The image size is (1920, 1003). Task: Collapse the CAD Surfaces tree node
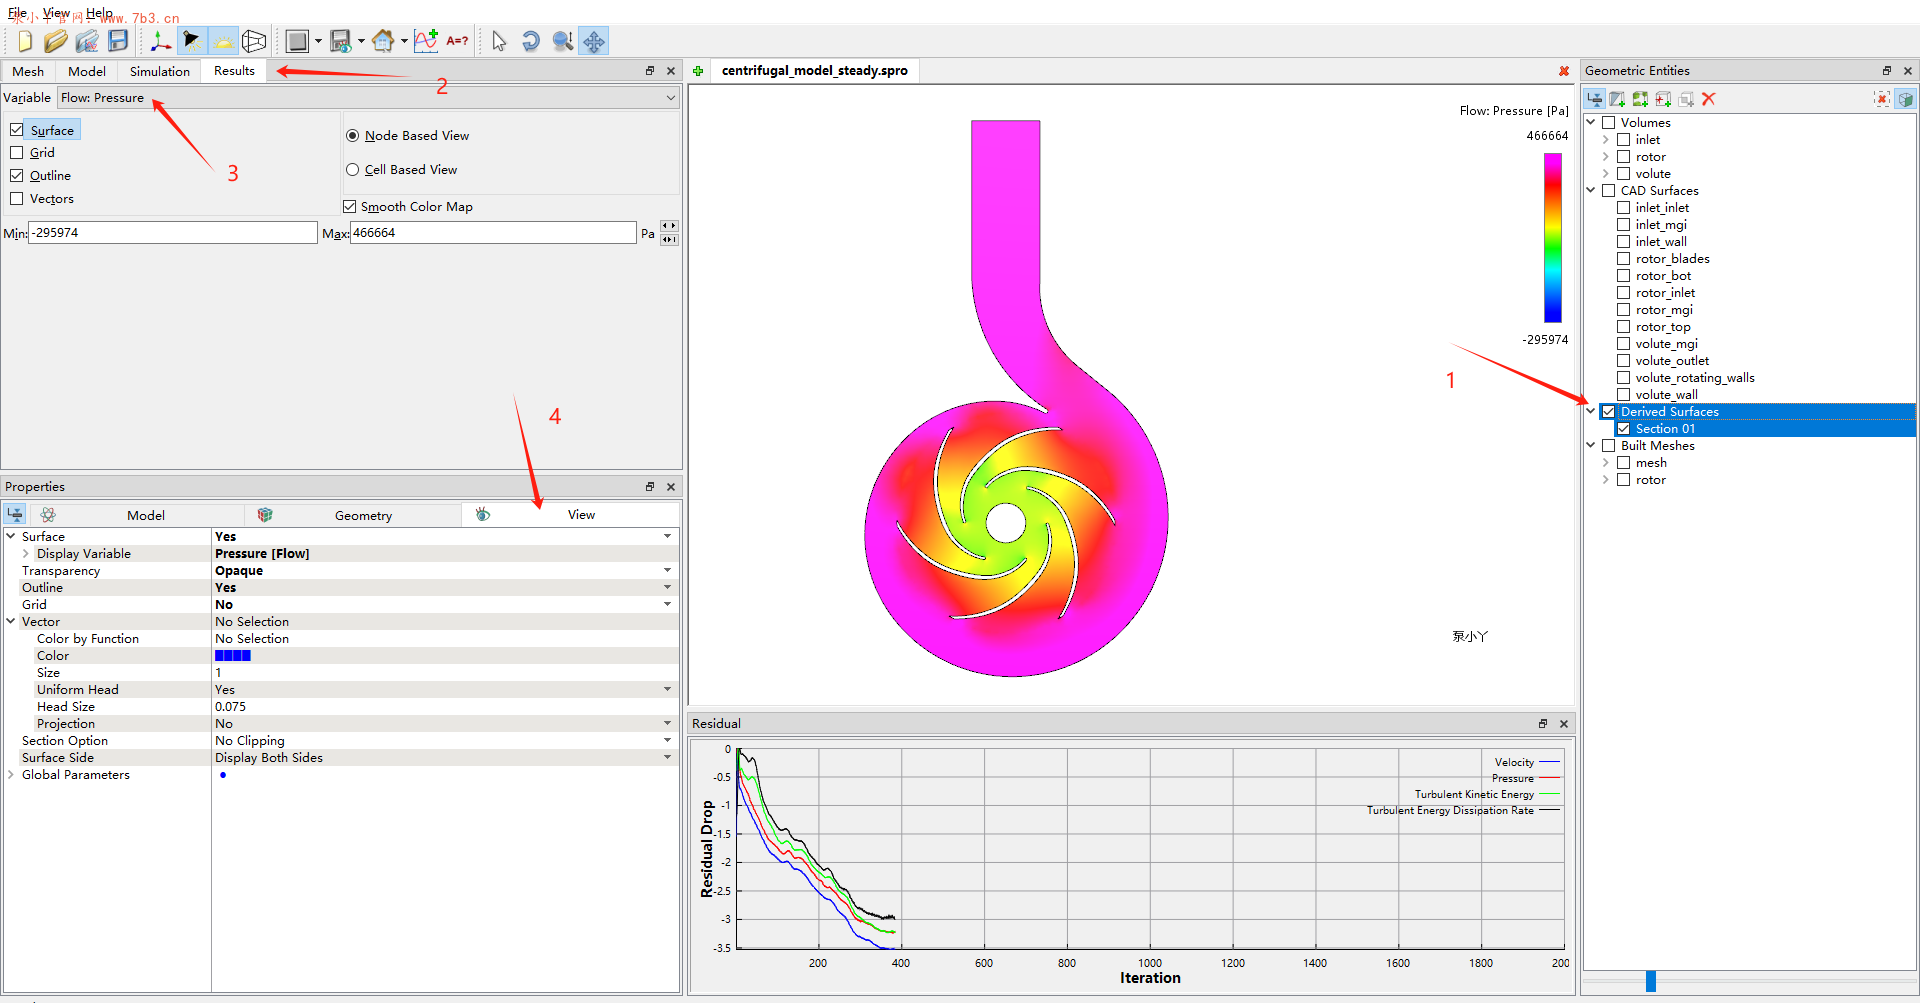[x=1591, y=191]
